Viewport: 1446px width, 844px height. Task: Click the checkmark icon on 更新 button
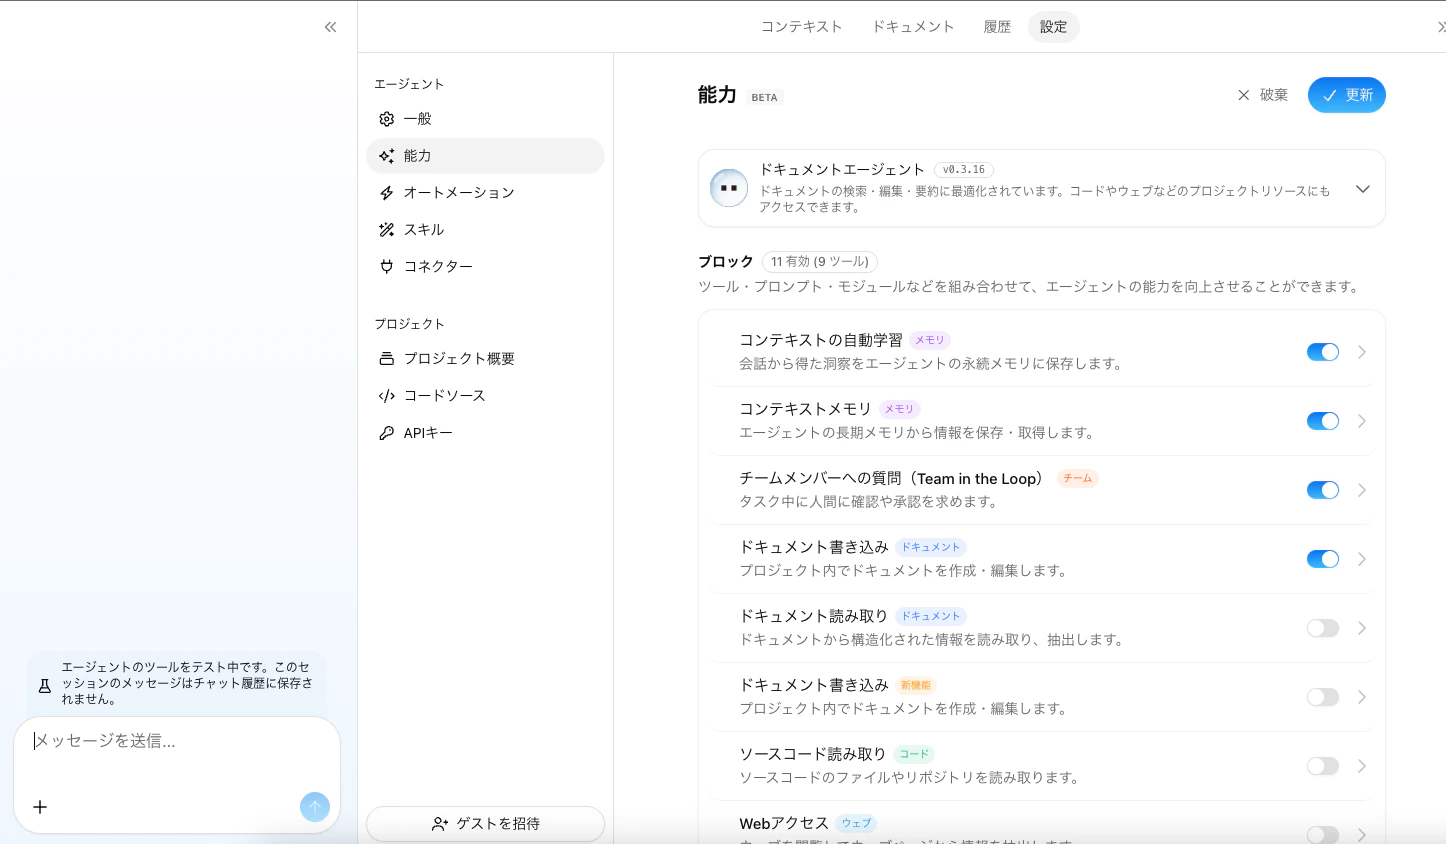point(1330,96)
